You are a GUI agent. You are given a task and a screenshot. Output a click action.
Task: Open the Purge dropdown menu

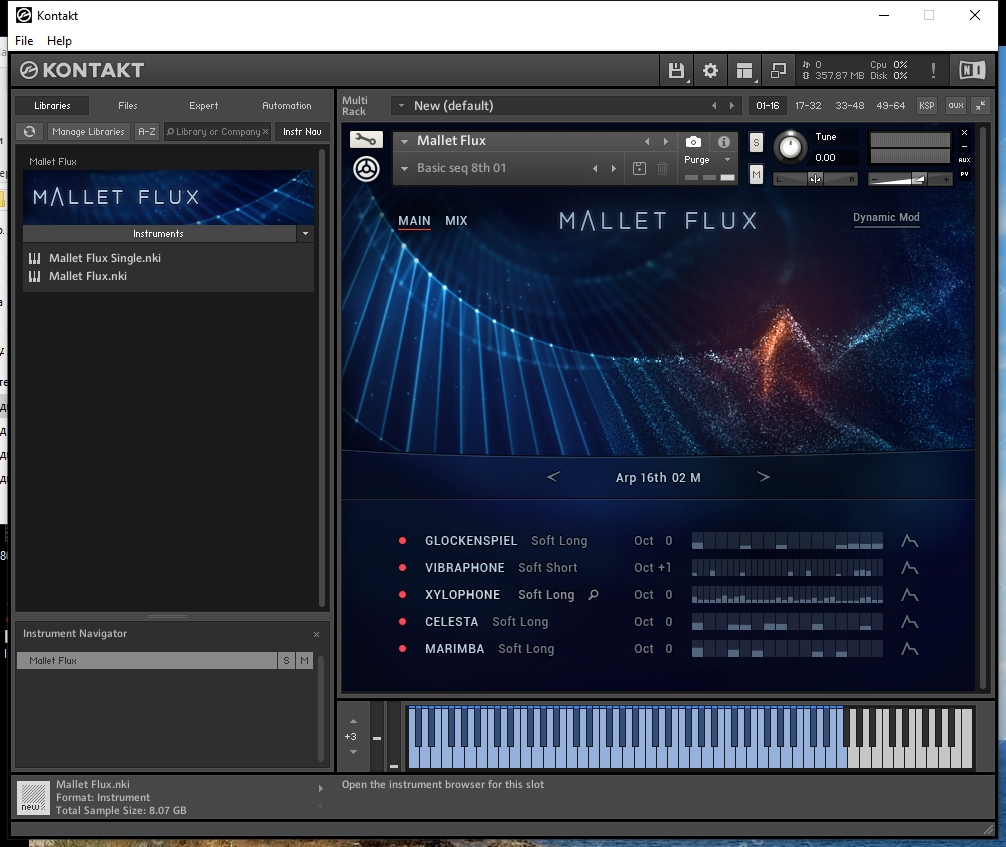(728, 160)
